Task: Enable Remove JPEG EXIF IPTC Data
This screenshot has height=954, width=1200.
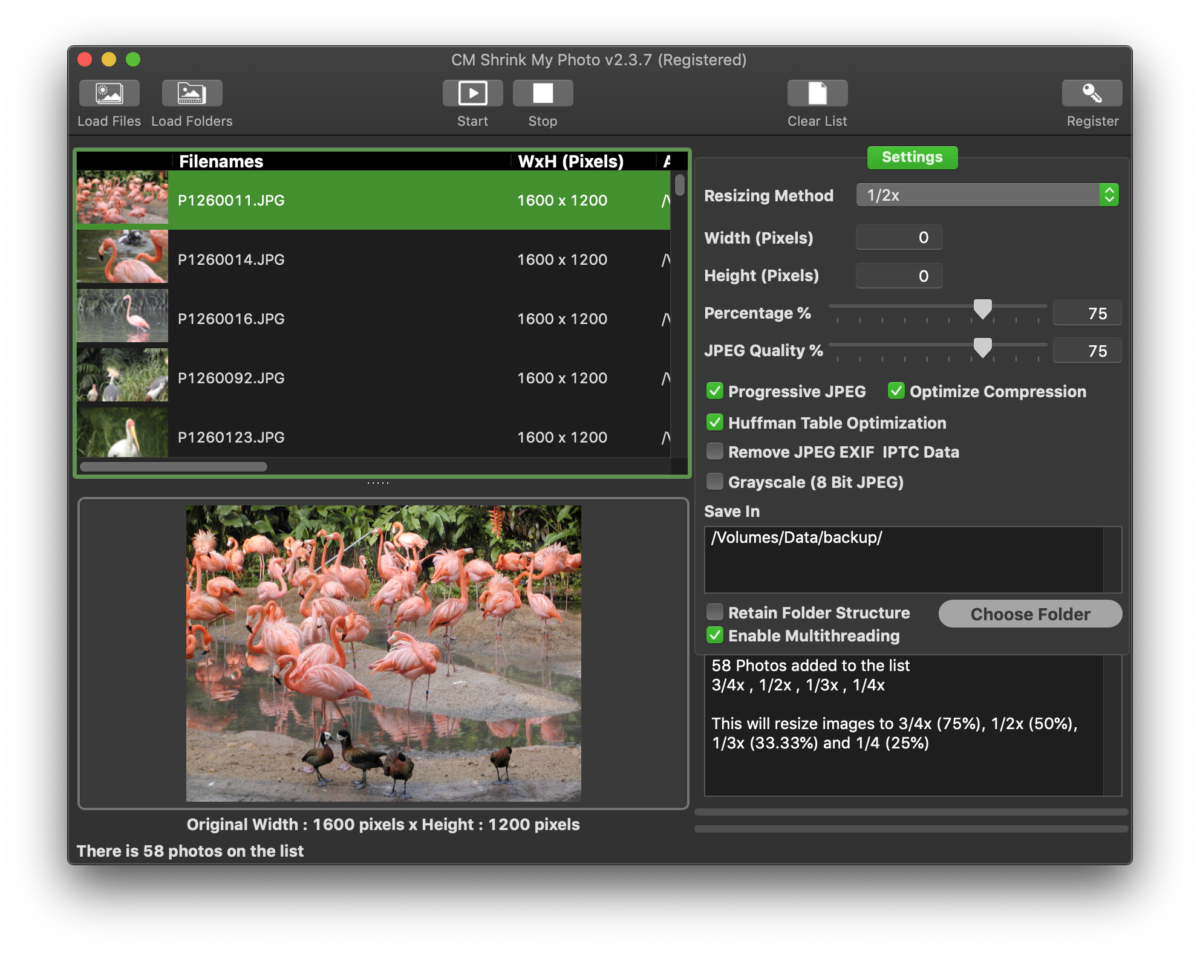Action: point(715,451)
